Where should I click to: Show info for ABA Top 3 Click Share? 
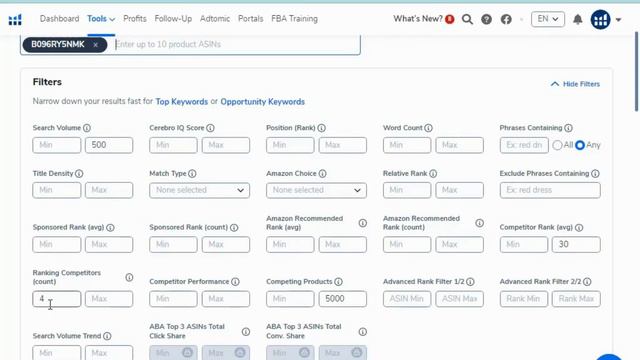point(246,332)
